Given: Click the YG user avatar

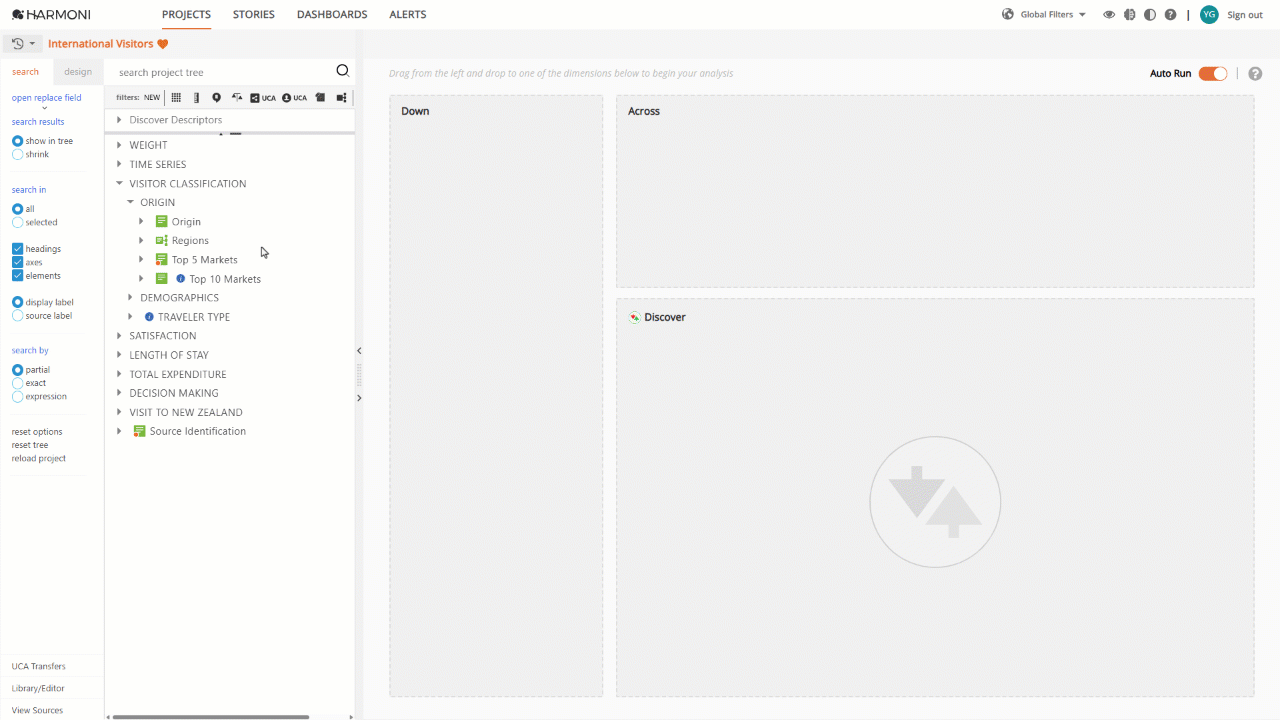Looking at the screenshot, I should click(x=1209, y=14).
